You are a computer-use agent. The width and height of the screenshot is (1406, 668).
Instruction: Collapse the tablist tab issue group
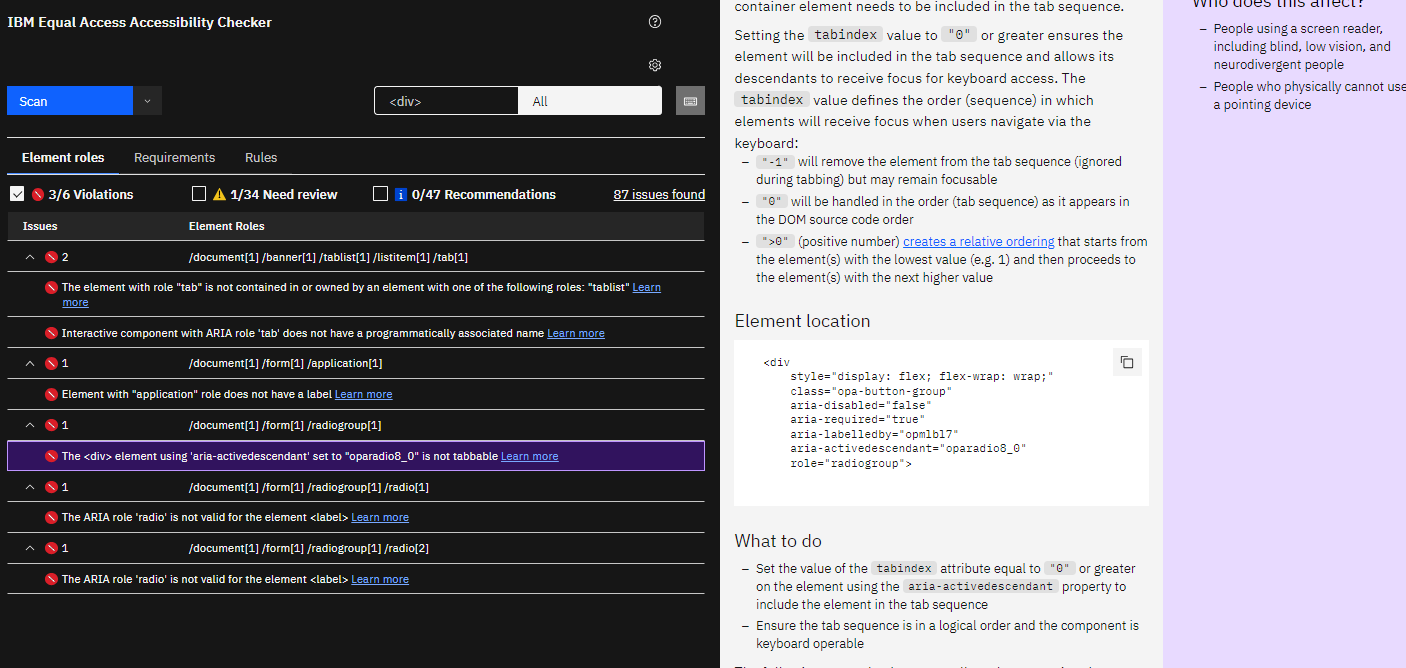pyautogui.click(x=30, y=257)
